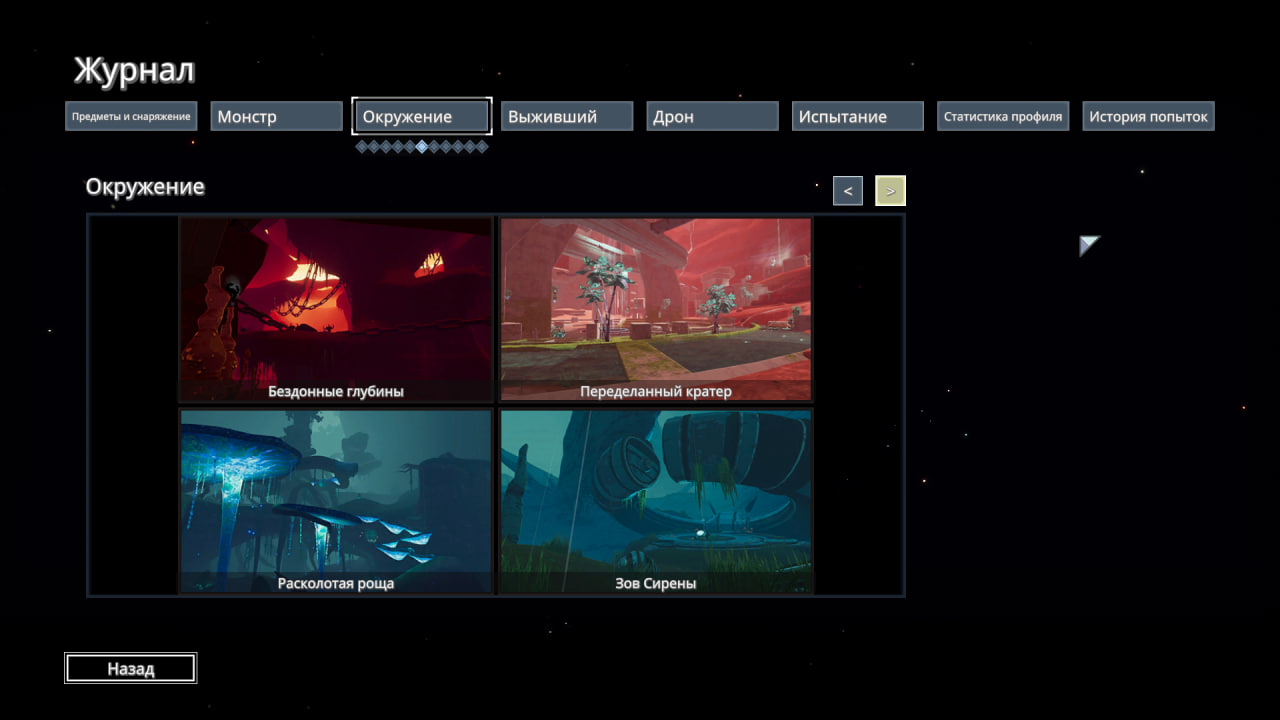
Task: Go to previous page with the < arrow
Action: pyautogui.click(x=848, y=190)
